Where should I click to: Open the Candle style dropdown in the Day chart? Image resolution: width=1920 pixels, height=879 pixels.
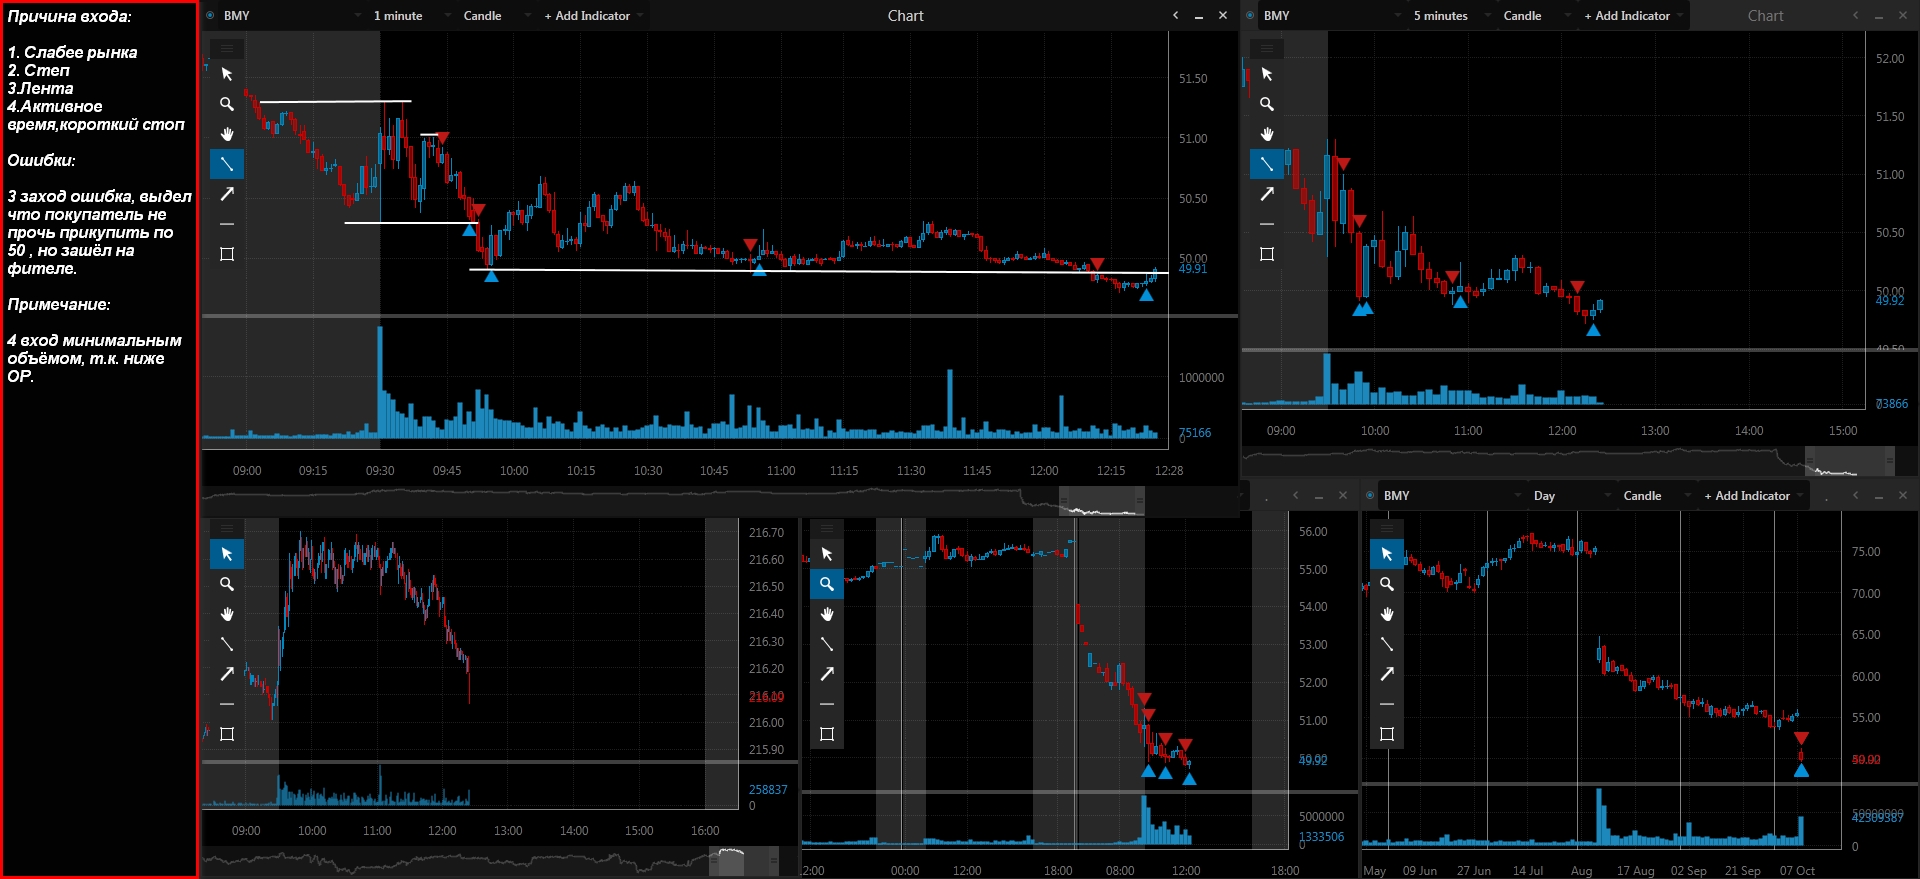pyautogui.click(x=1655, y=496)
